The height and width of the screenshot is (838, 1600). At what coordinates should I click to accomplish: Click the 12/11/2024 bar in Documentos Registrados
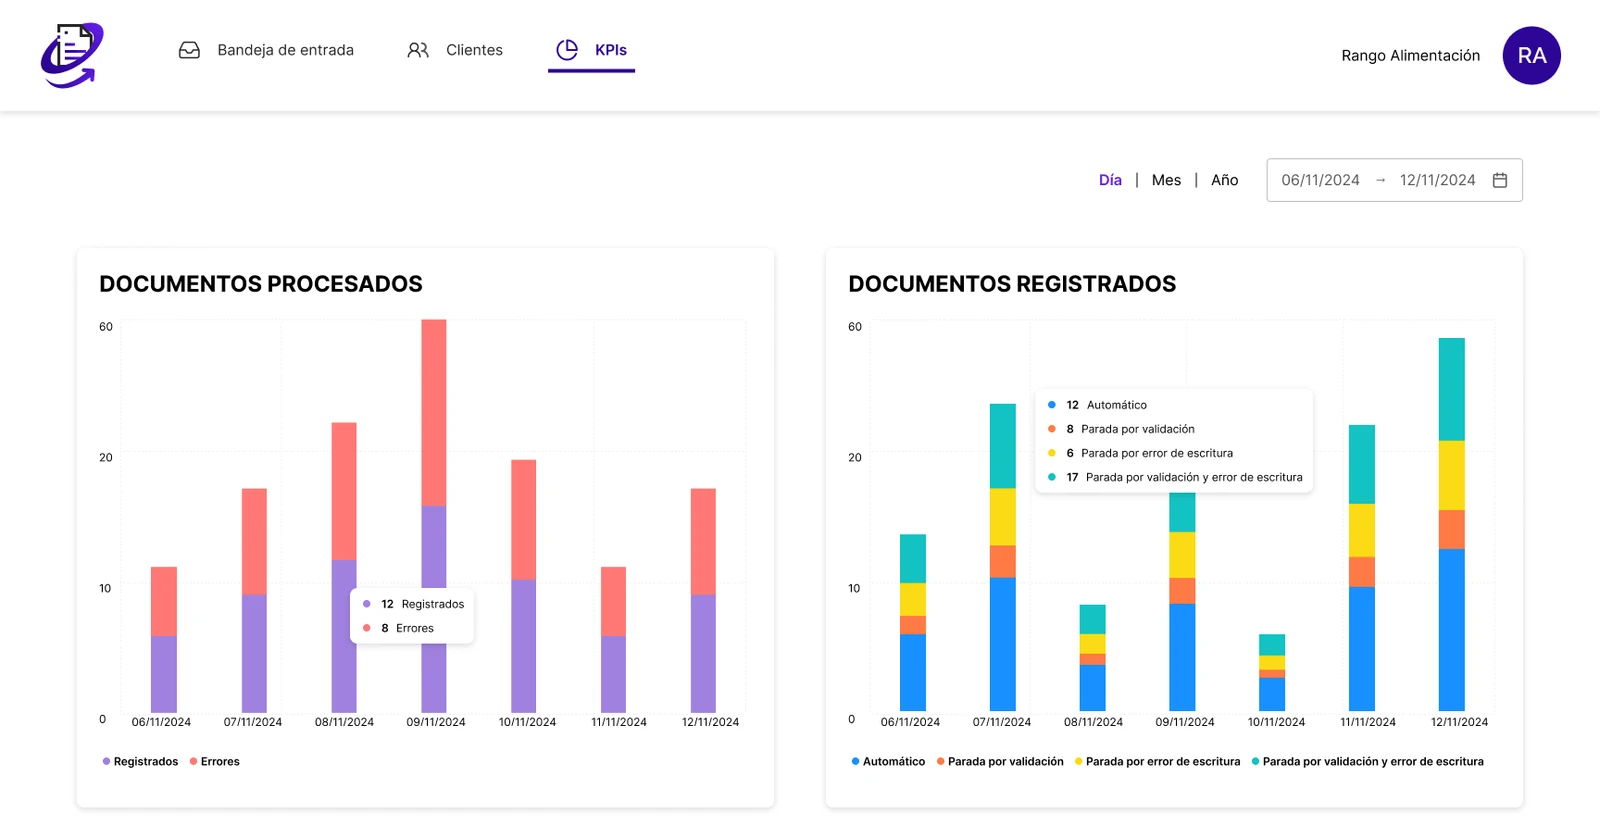(1452, 525)
